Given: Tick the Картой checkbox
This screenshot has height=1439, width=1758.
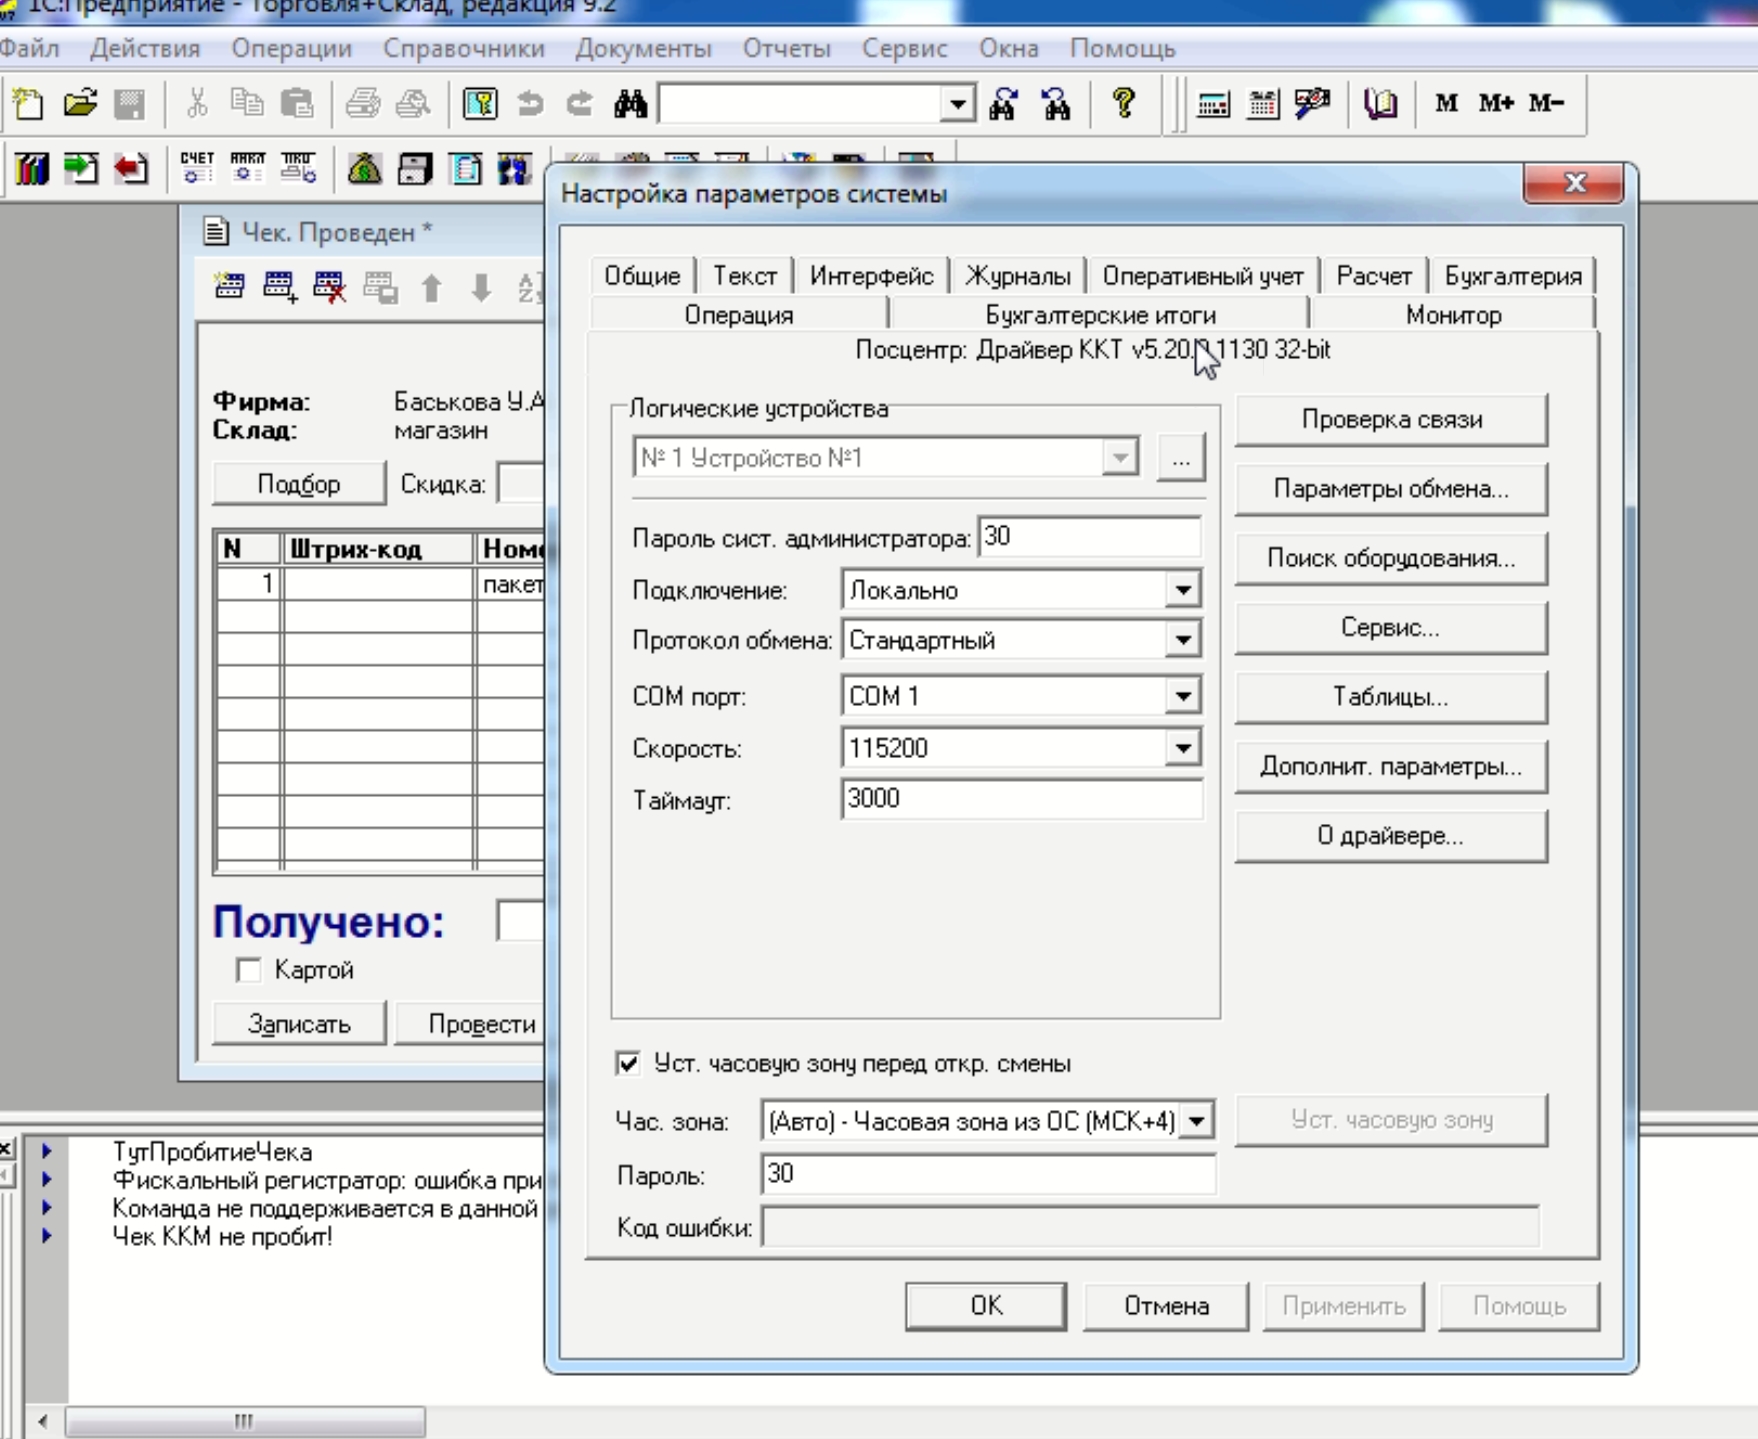Looking at the screenshot, I should point(249,970).
